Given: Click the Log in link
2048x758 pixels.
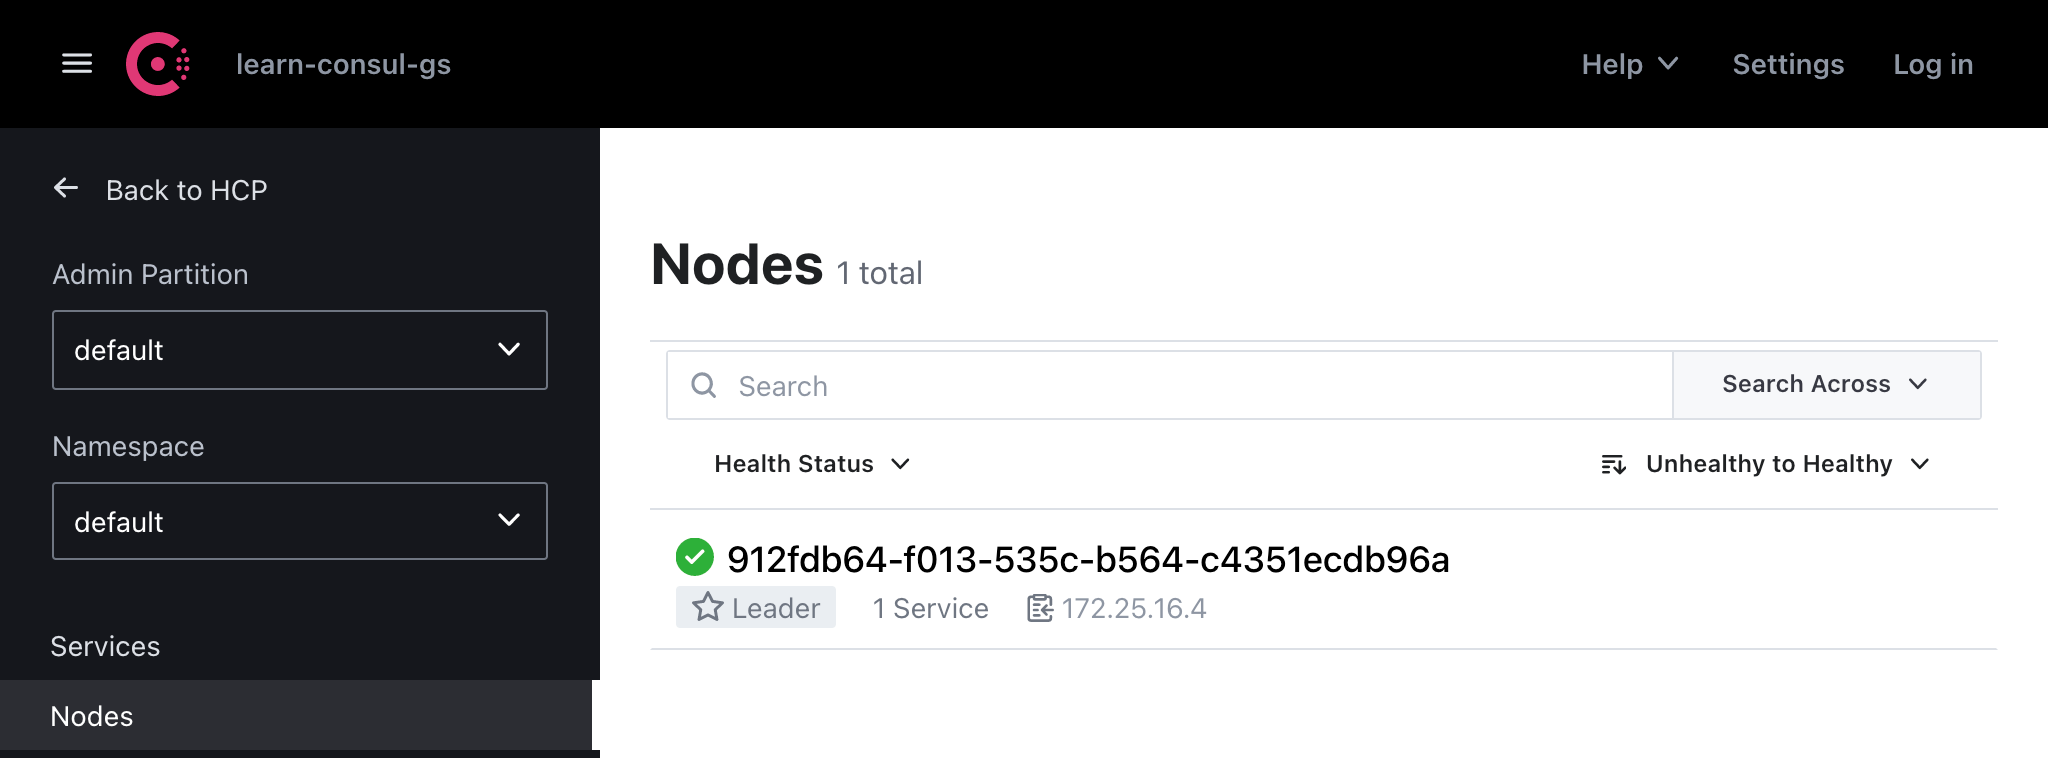Looking at the screenshot, I should (x=1933, y=64).
